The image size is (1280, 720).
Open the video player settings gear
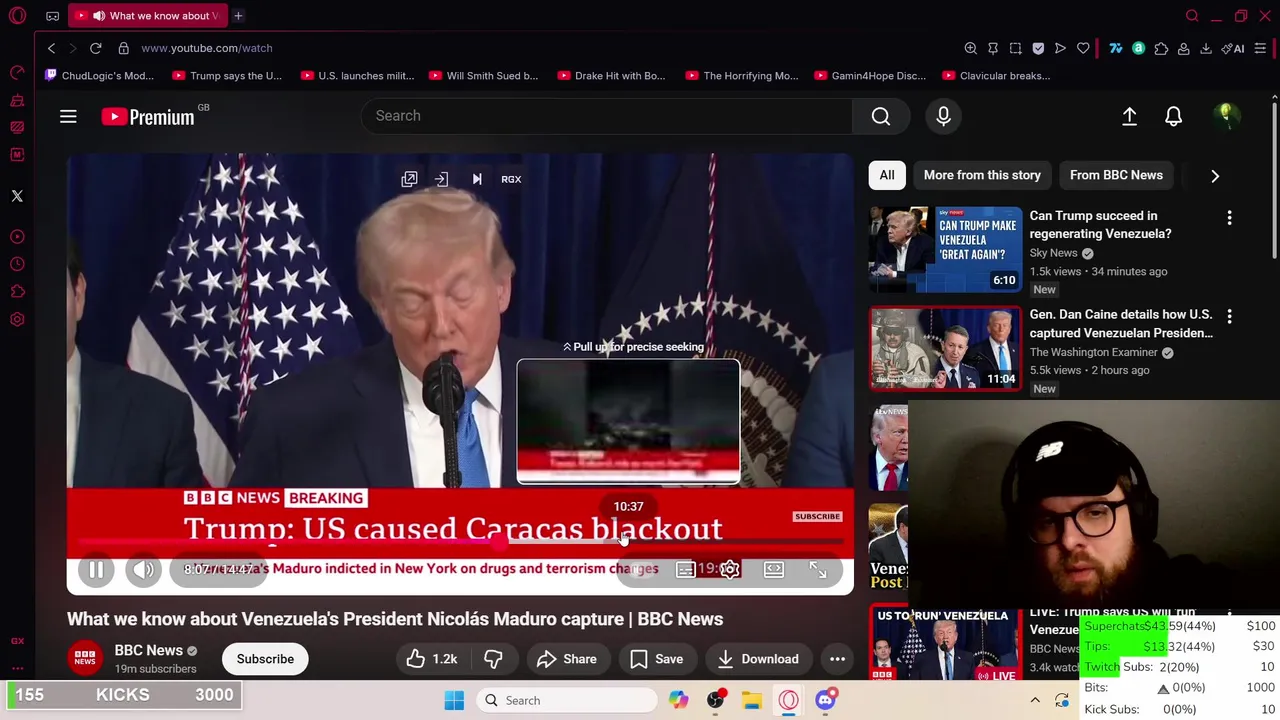(x=730, y=570)
